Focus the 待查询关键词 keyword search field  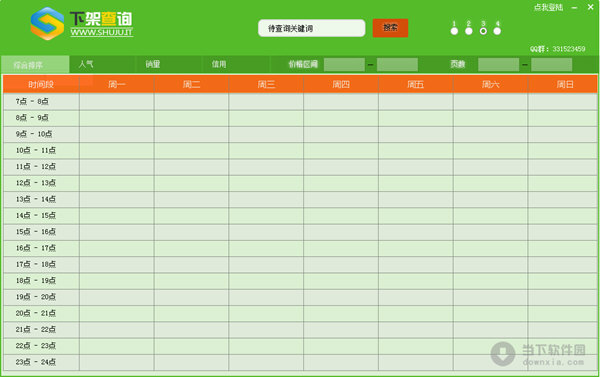pos(311,28)
